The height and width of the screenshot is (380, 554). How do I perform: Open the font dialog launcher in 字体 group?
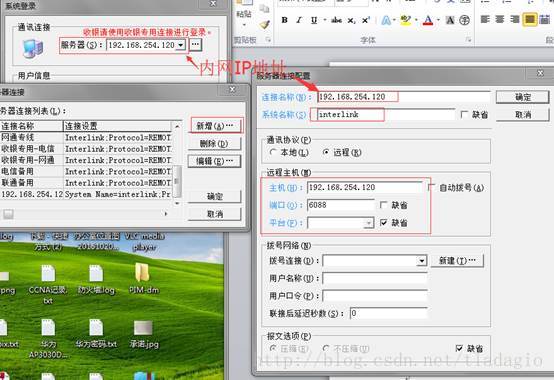click(x=468, y=40)
